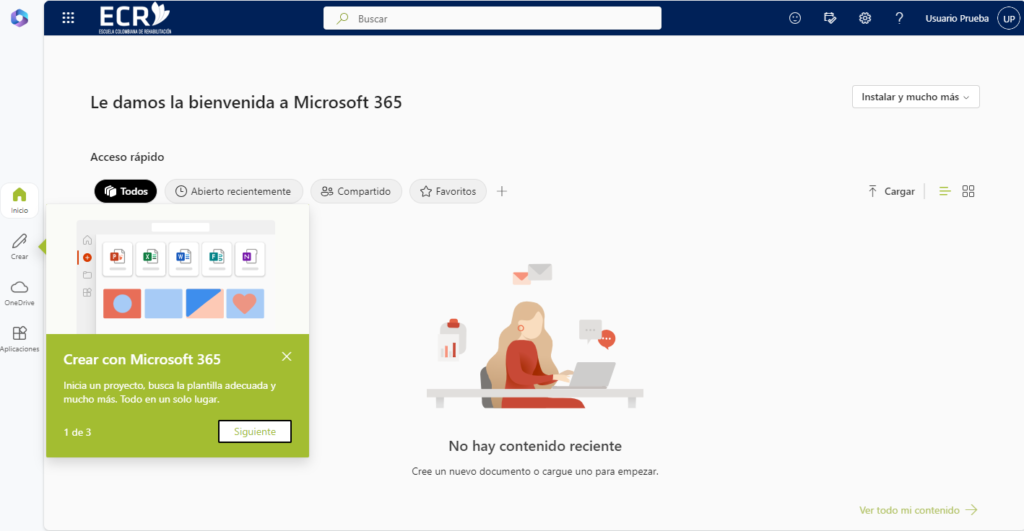Open the Inicio home icon in sidebar
Image resolution: width=1024 pixels, height=531 pixels.
[x=19, y=199]
